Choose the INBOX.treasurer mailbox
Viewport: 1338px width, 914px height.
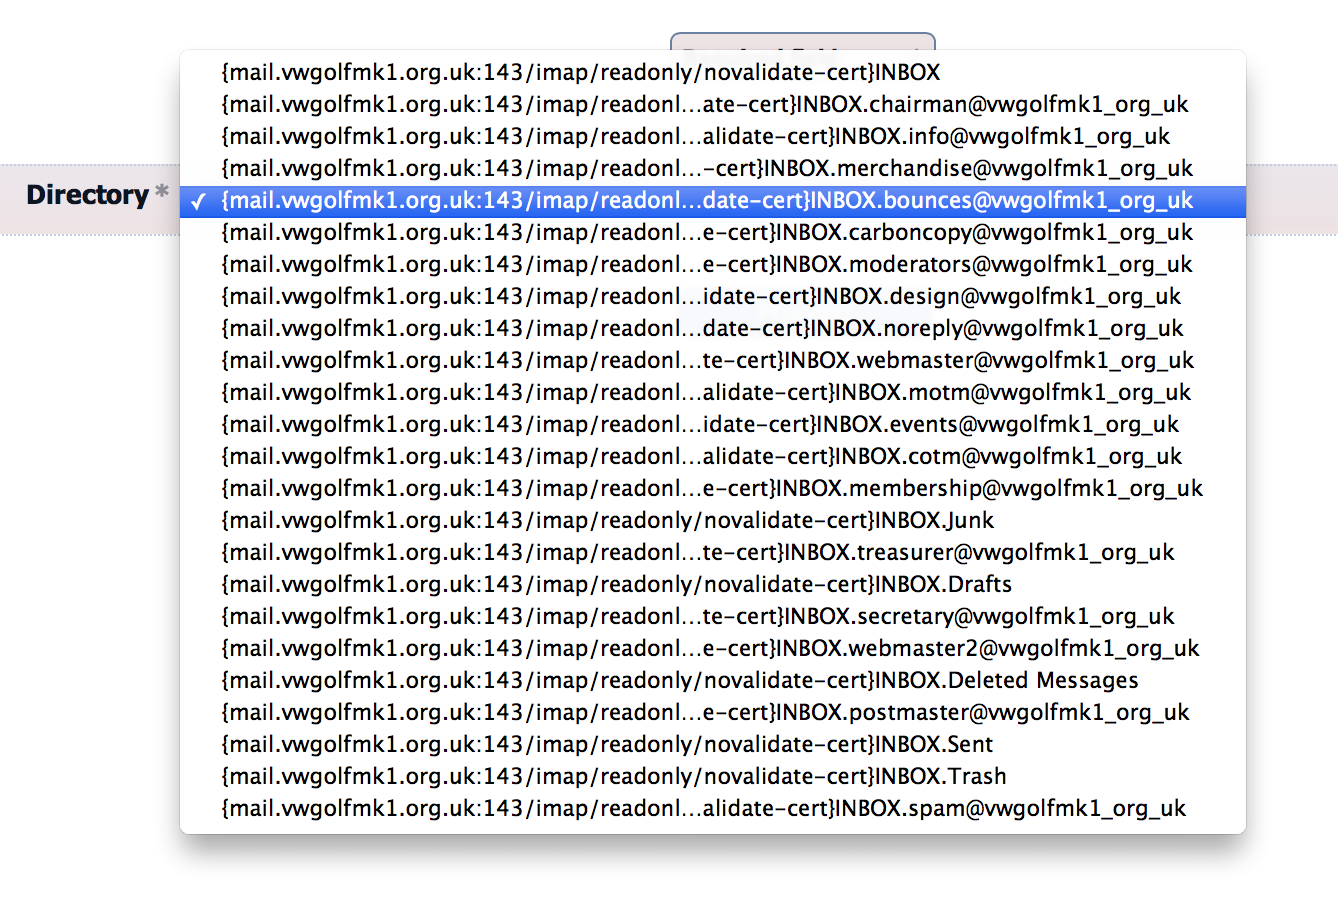697,552
